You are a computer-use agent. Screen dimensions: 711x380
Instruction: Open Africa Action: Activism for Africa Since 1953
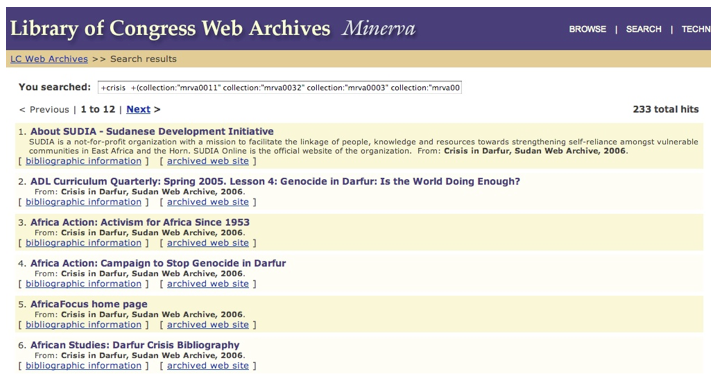140,222
